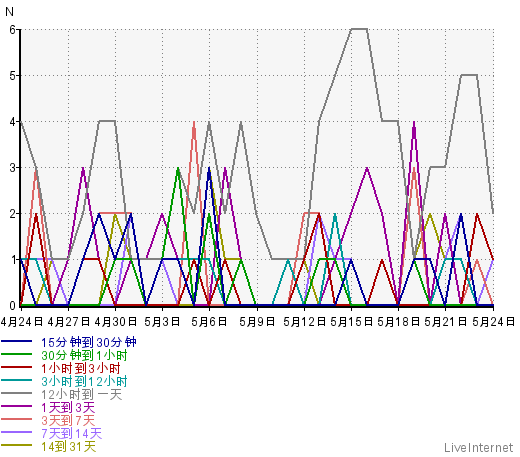The height and width of the screenshot is (457, 520).
Task: Click the gray 12小时到一天 legend line
Action: coord(17,393)
